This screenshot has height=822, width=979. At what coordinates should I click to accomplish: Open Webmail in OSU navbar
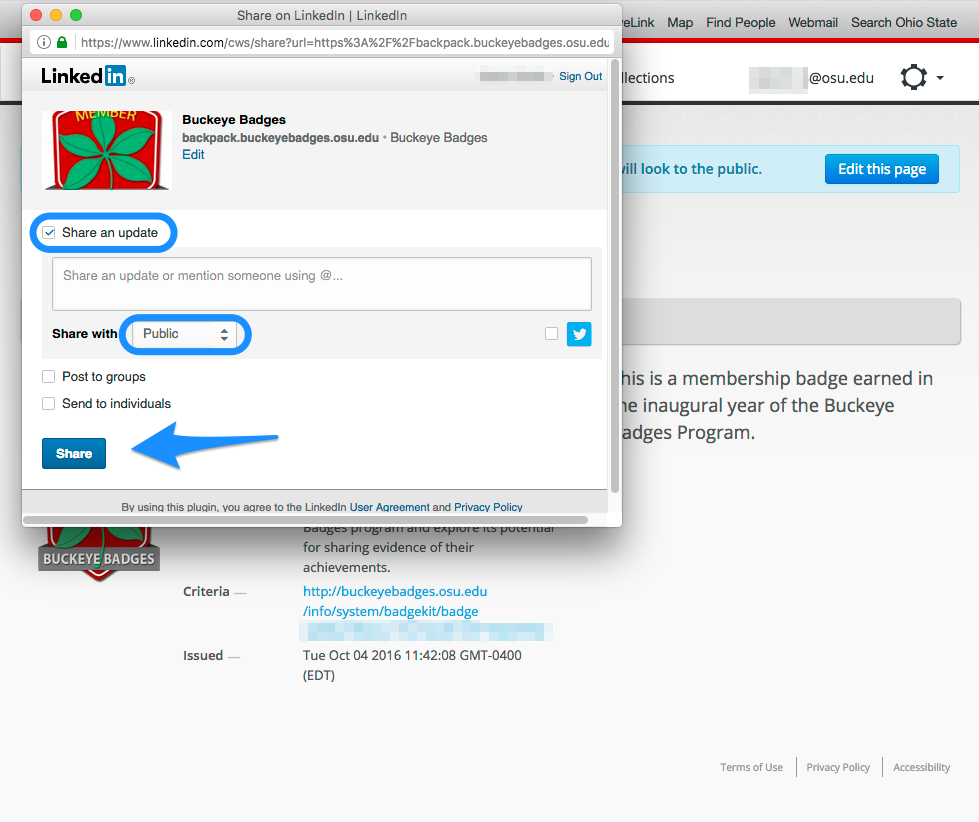point(813,22)
